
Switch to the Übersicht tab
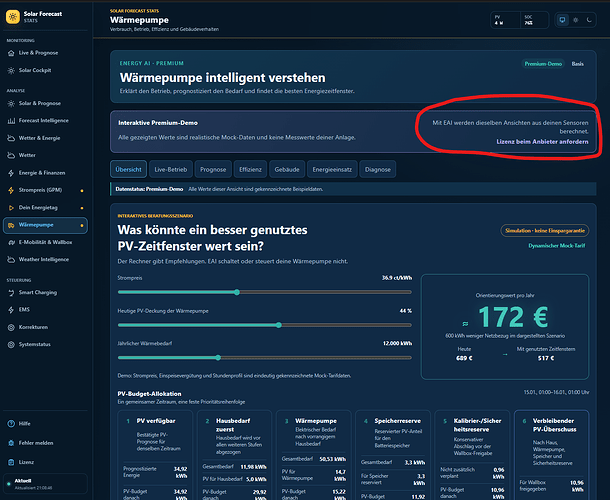(x=128, y=169)
